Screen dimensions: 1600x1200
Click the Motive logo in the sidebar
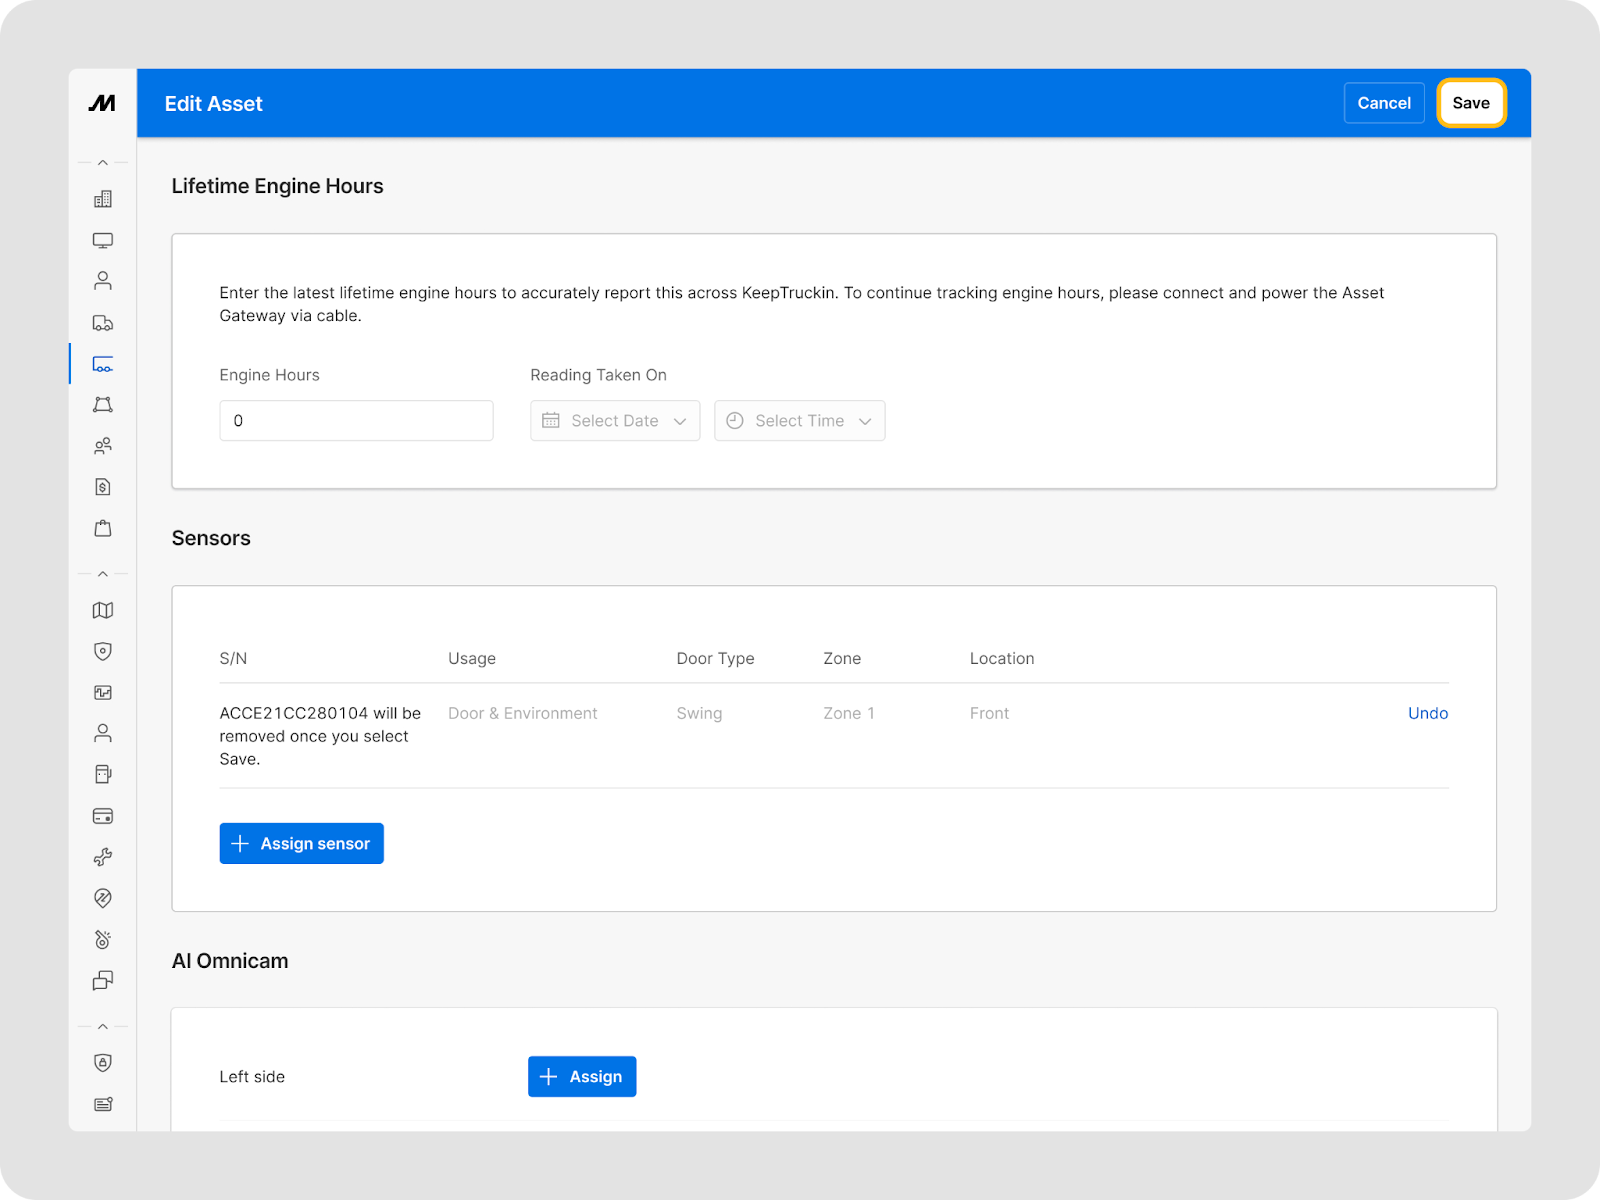[102, 103]
